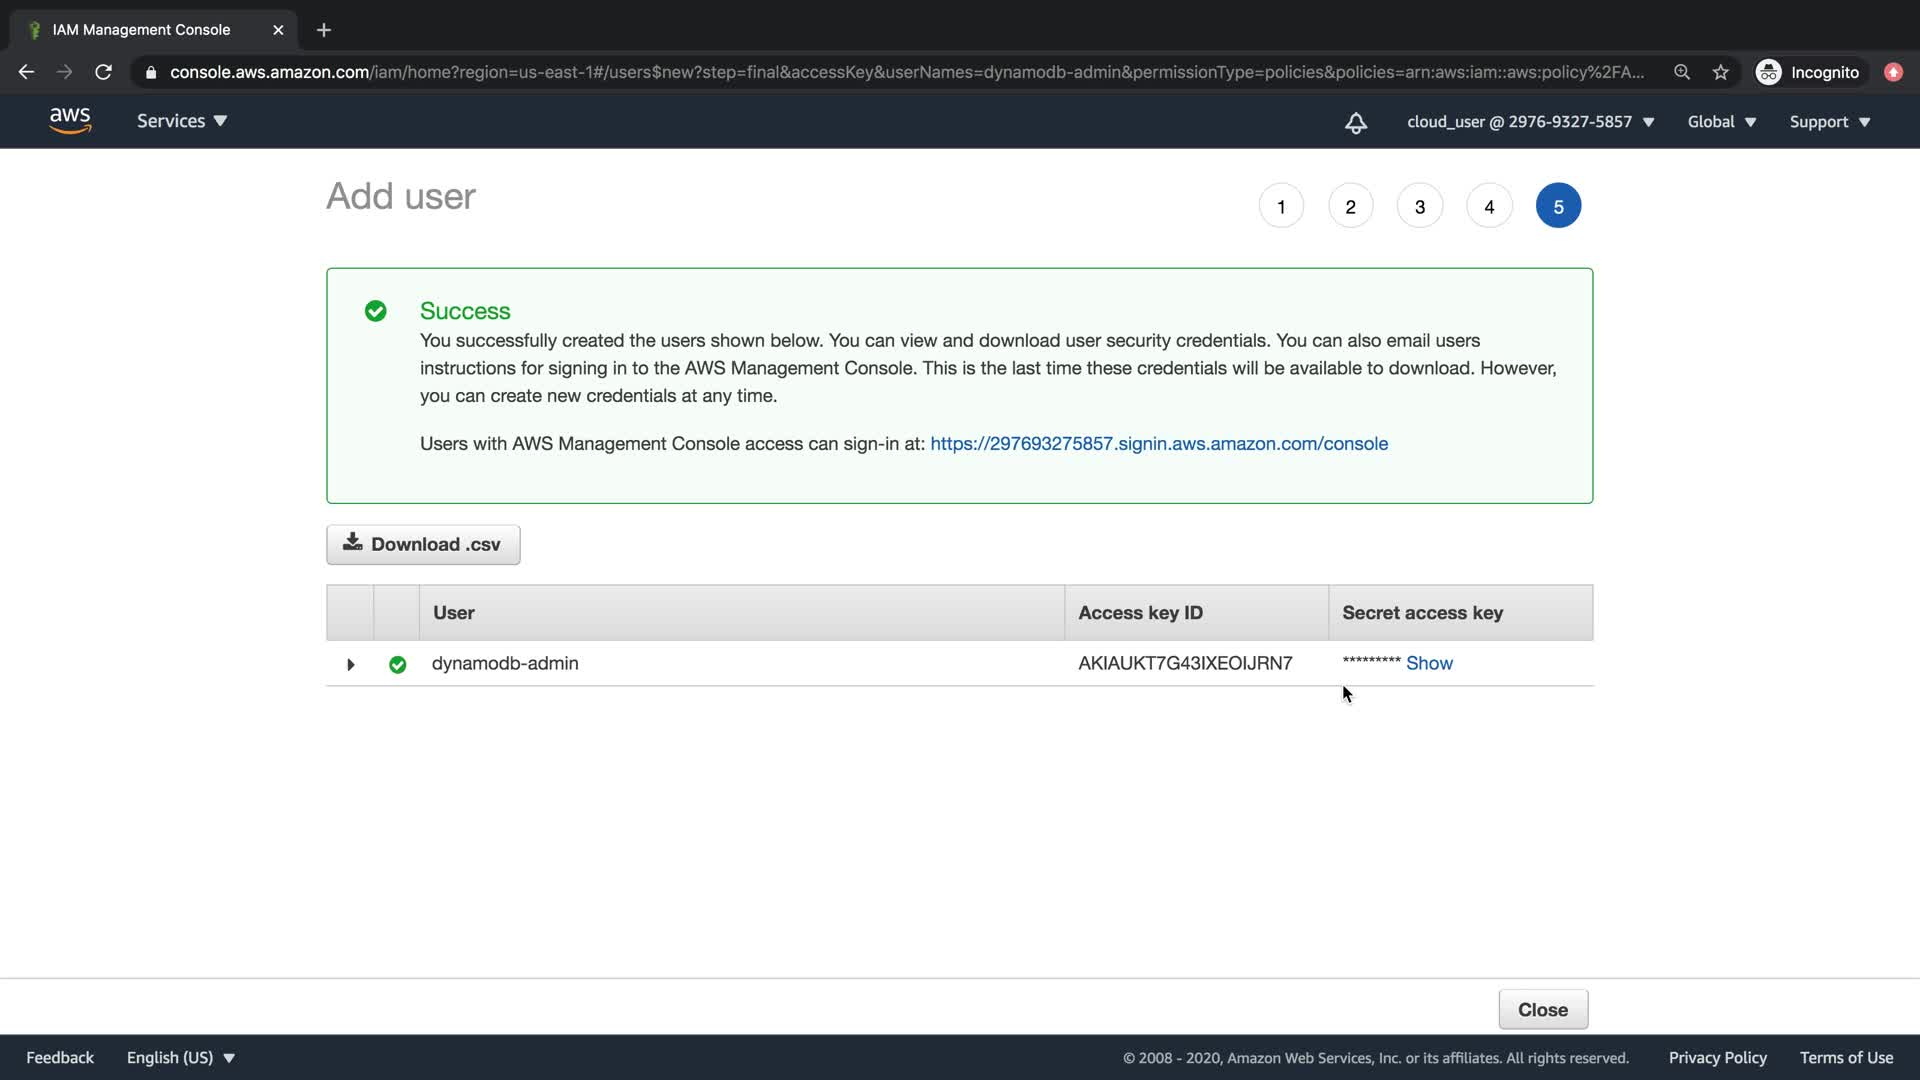Open a new browser tab with plus icon
1920x1080 pixels.
pos(323,30)
